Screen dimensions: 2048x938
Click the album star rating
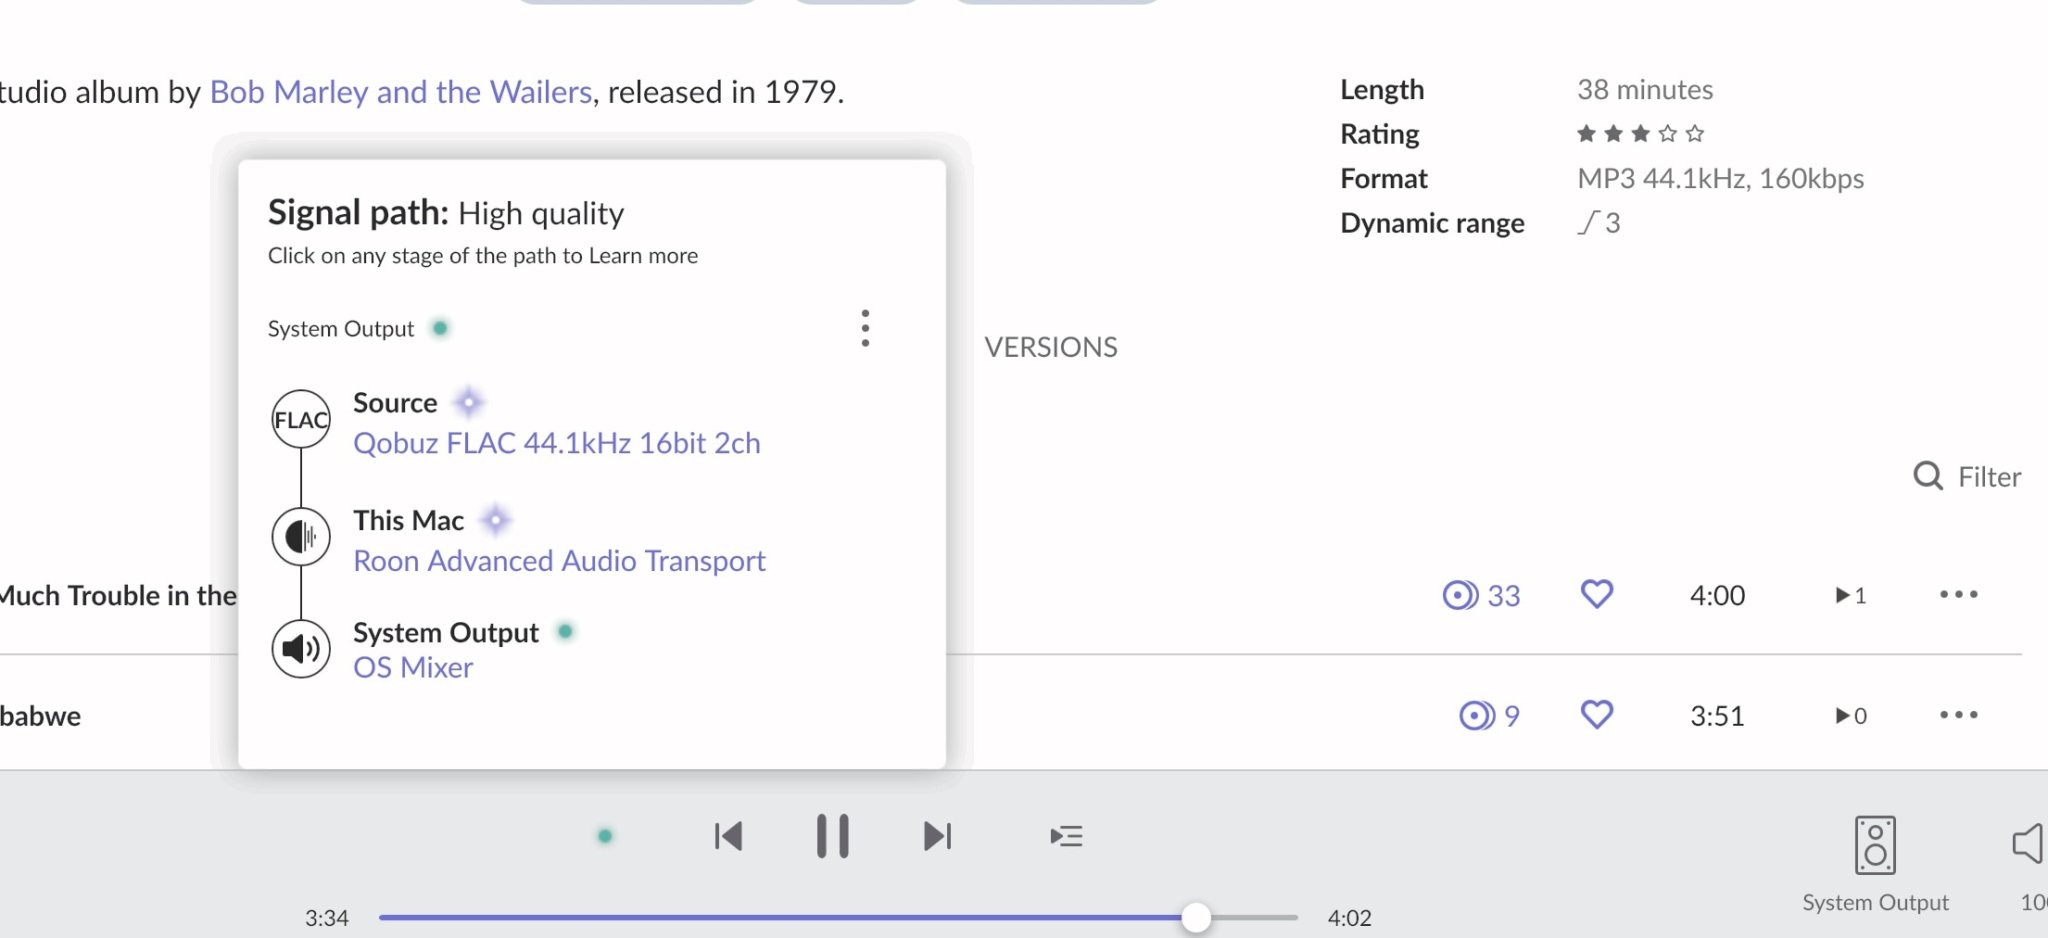(x=1640, y=133)
